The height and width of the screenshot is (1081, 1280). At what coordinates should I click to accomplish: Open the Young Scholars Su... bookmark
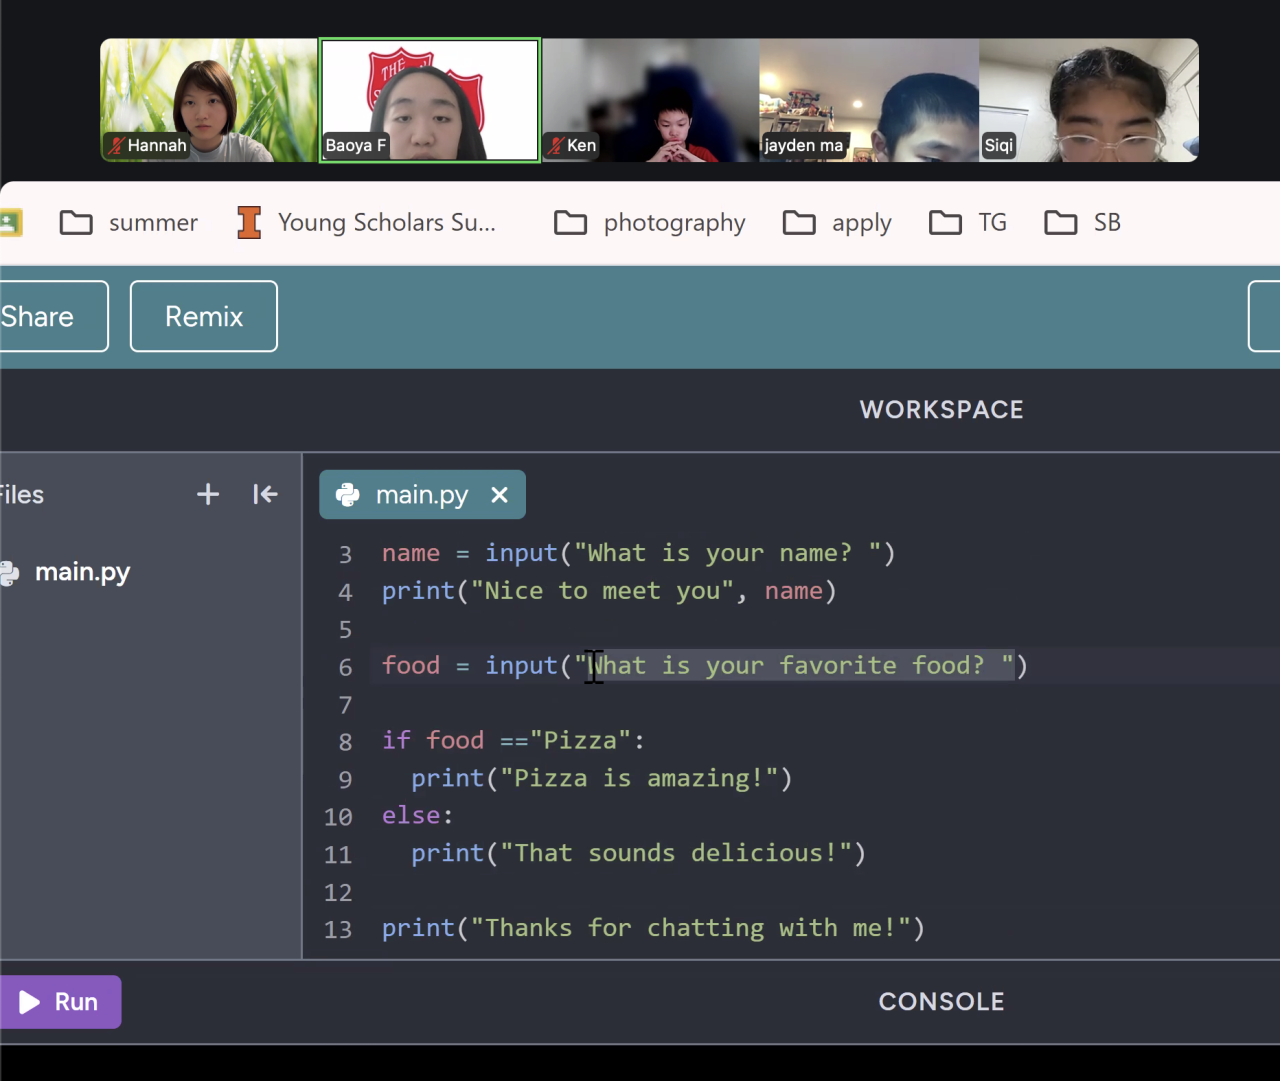coord(367,222)
